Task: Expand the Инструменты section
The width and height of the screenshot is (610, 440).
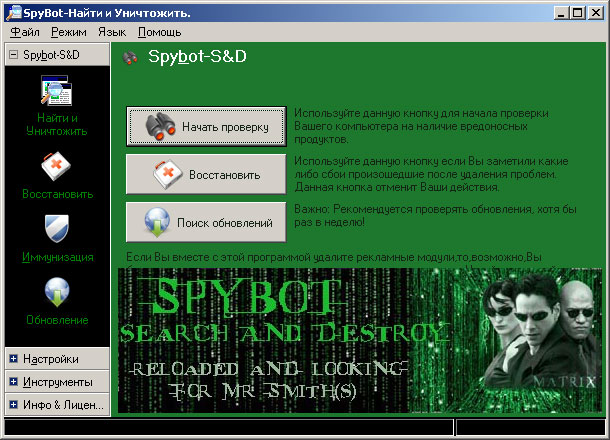Action: click(x=14, y=382)
